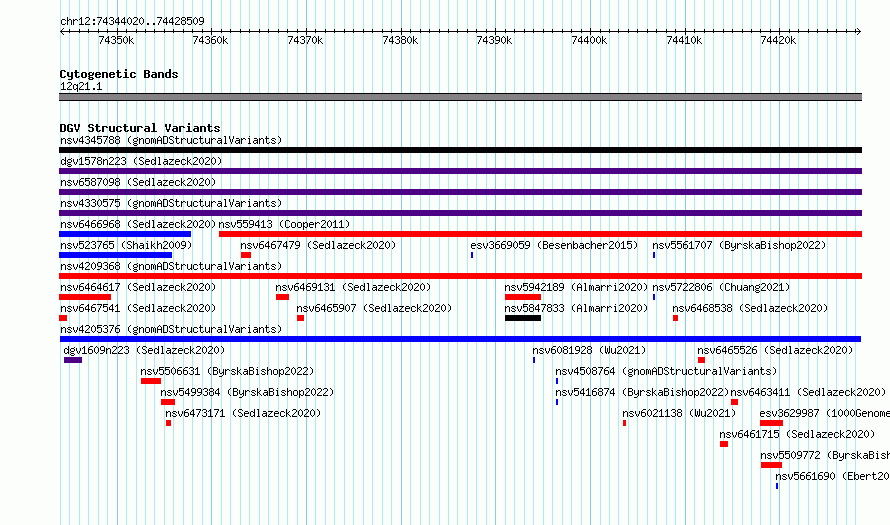This screenshot has height=525, width=890.
Task: Click nsv6465526 Sedlazeck2020 label
Action: pyautogui.click(x=775, y=350)
